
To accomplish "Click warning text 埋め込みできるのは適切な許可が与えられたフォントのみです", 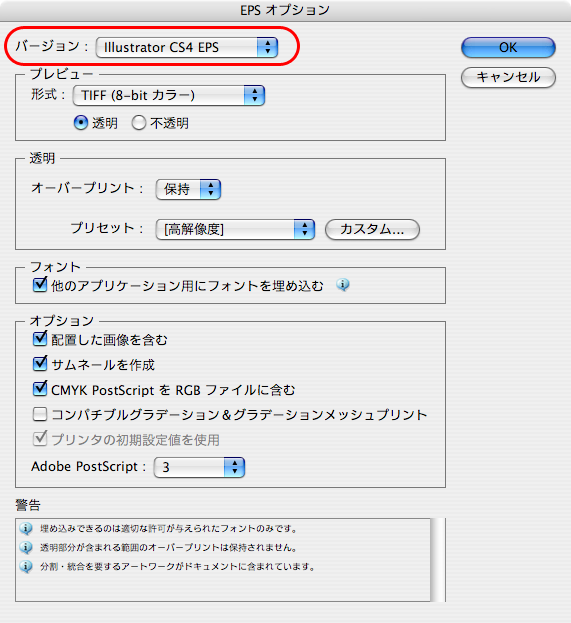I will tap(168, 529).
